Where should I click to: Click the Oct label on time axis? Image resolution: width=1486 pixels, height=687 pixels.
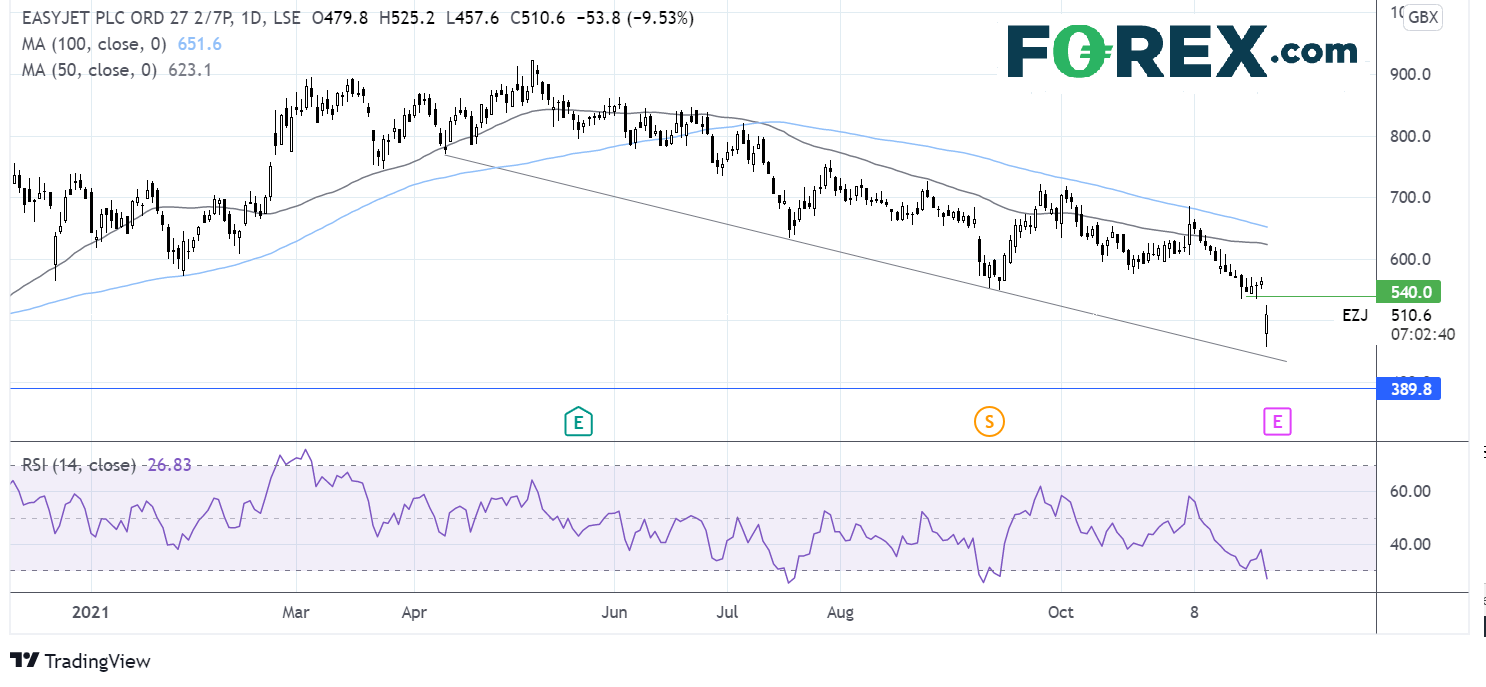tap(1059, 611)
